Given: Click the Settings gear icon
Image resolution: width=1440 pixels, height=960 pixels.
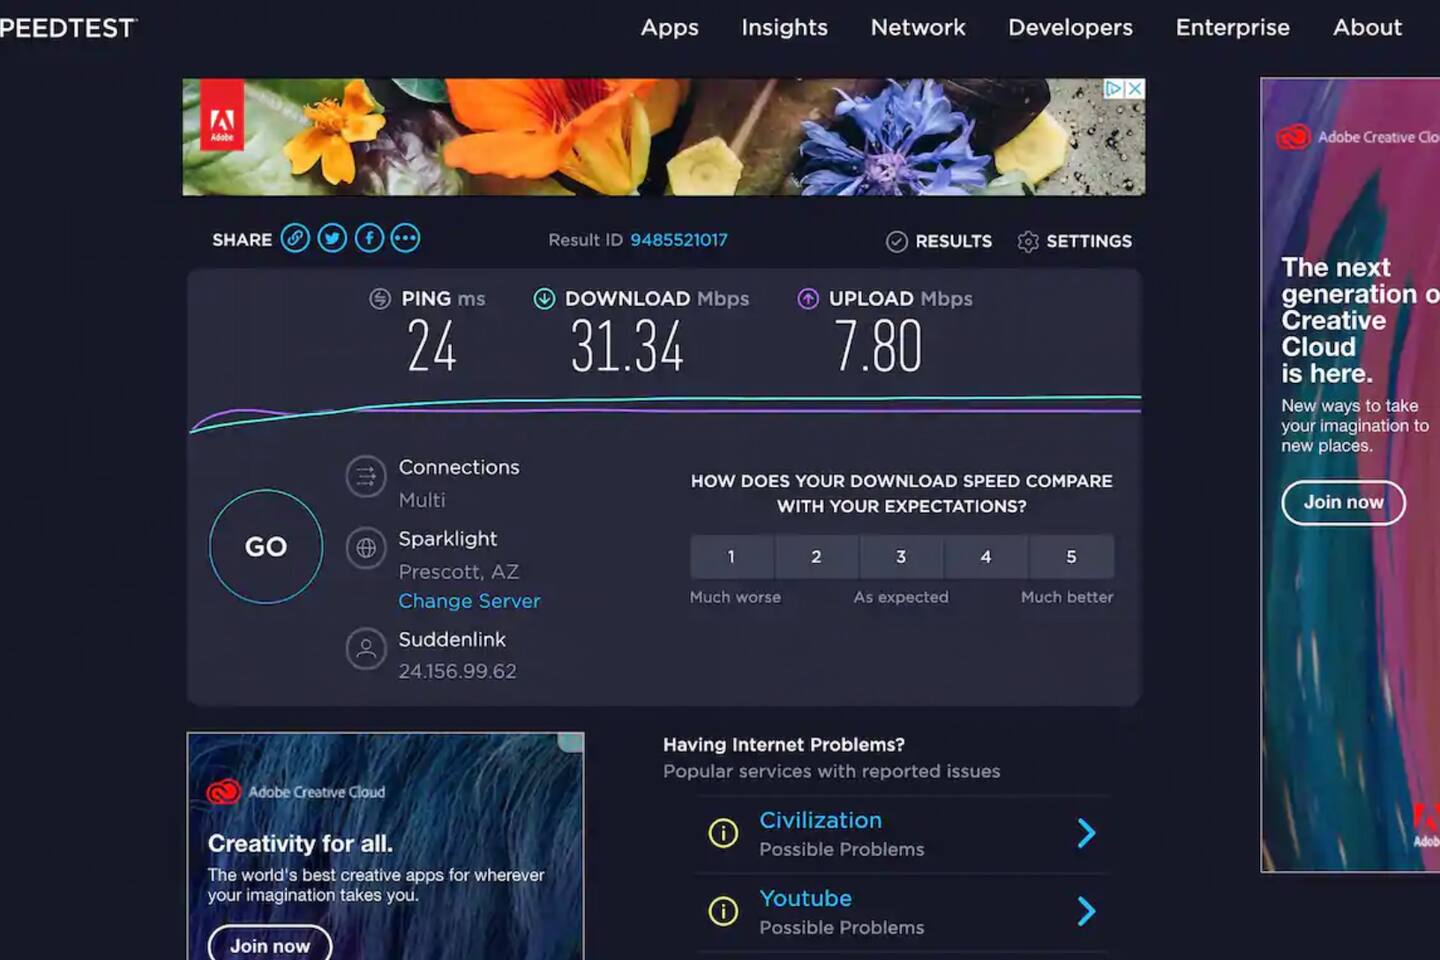Looking at the screenshot, I should click(x=1028, y=242).
